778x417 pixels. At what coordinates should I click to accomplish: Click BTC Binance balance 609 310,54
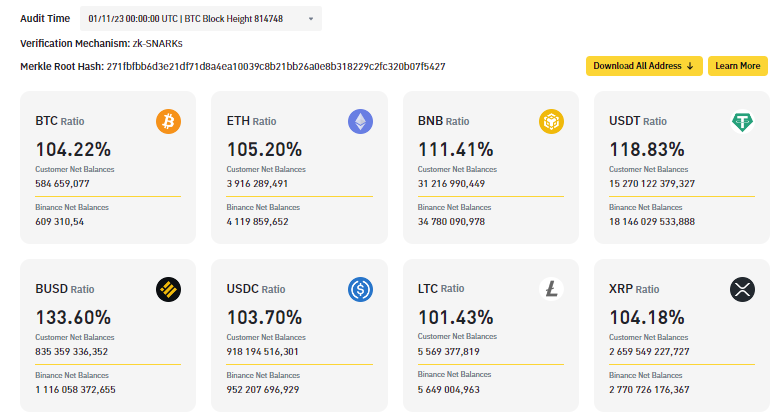pos(60,222)
